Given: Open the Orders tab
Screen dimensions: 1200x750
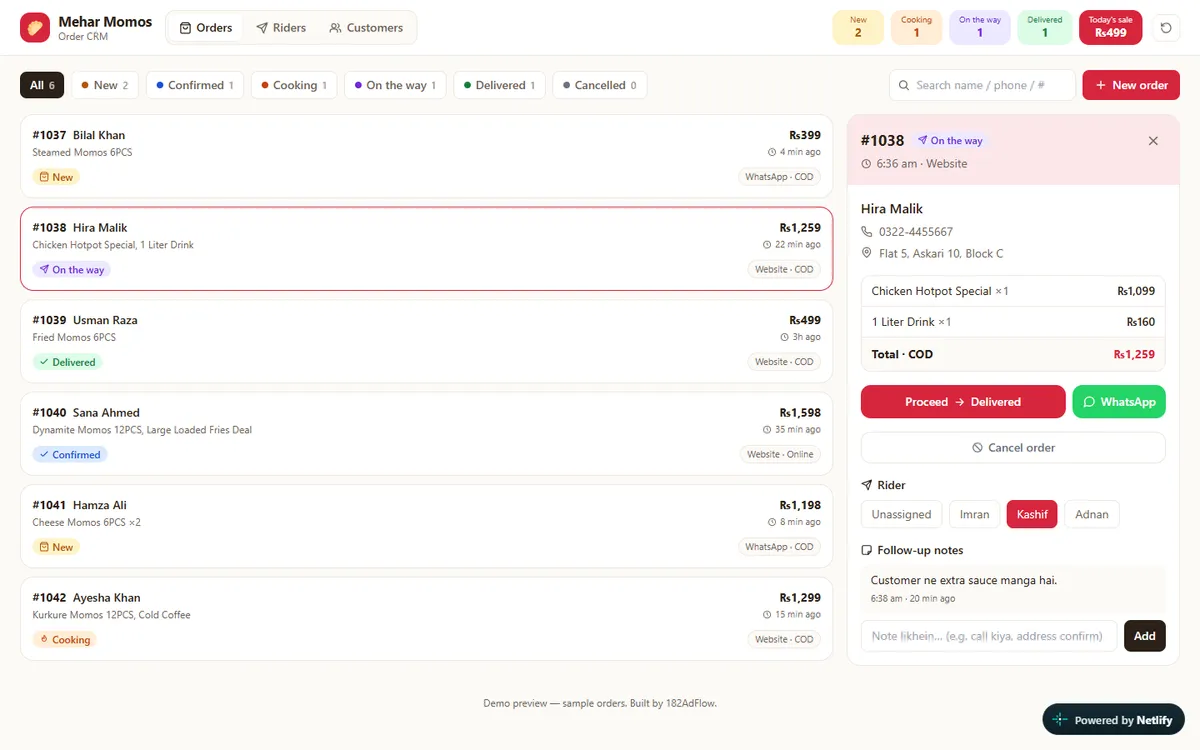Looking at the screenshot, I should [x=206, y=28].
